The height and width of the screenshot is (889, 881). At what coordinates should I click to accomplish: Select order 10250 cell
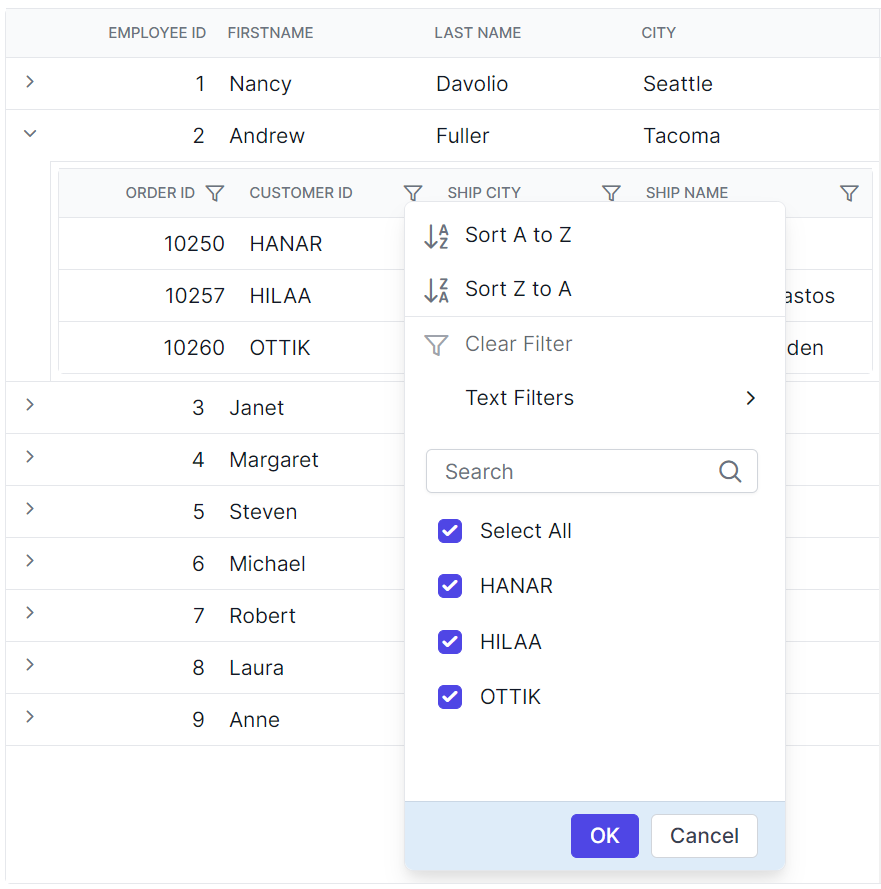pyautogui.click(x=194, y=244)
